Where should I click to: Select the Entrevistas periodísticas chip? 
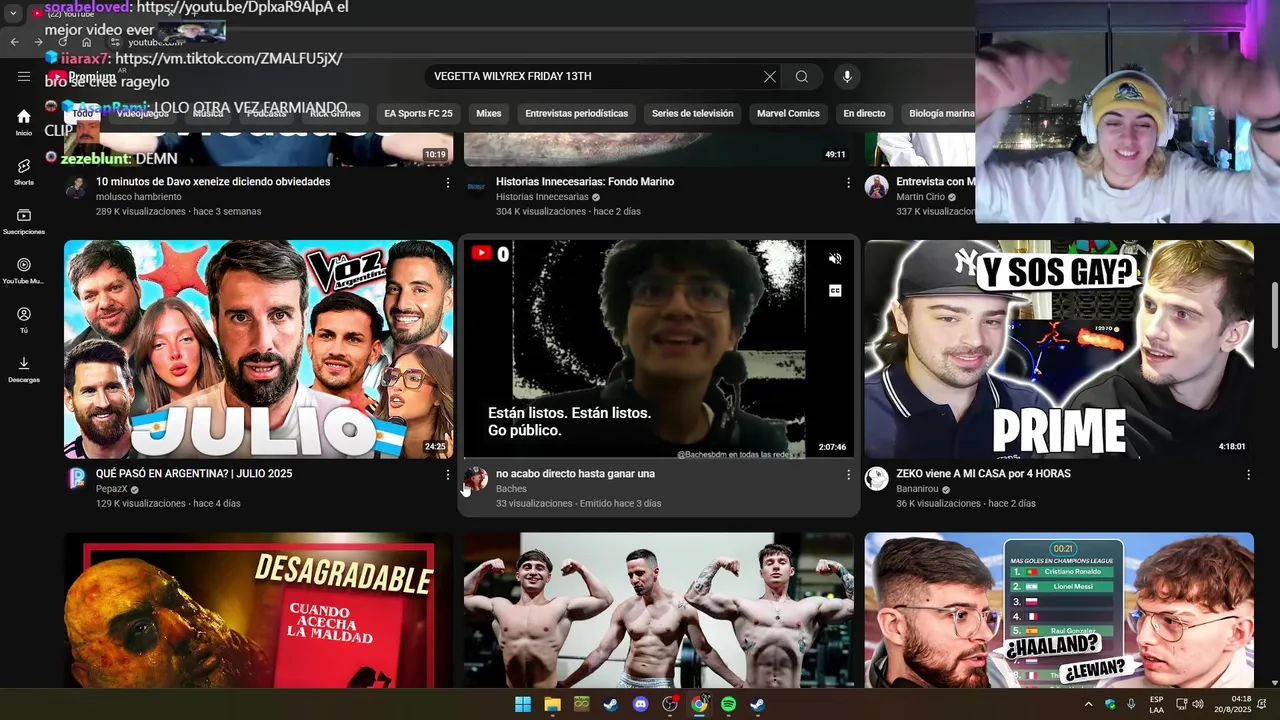click(x=577, y=114)
